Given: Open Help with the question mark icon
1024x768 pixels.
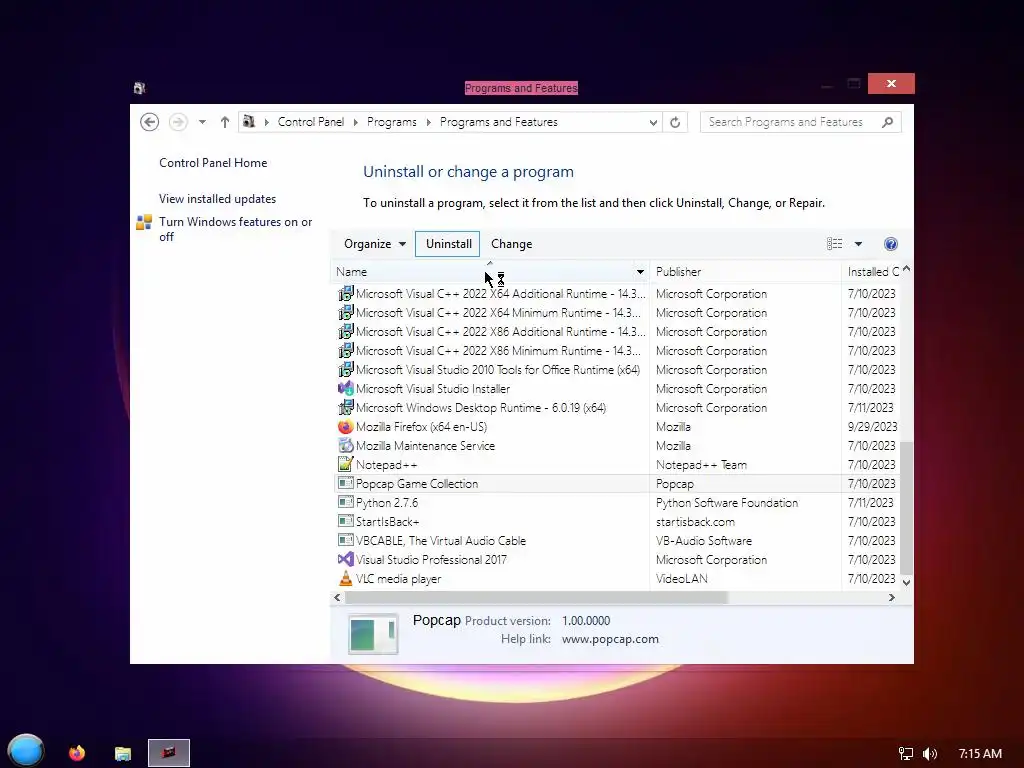Looking at the screenshot, I should click(891, 244).
